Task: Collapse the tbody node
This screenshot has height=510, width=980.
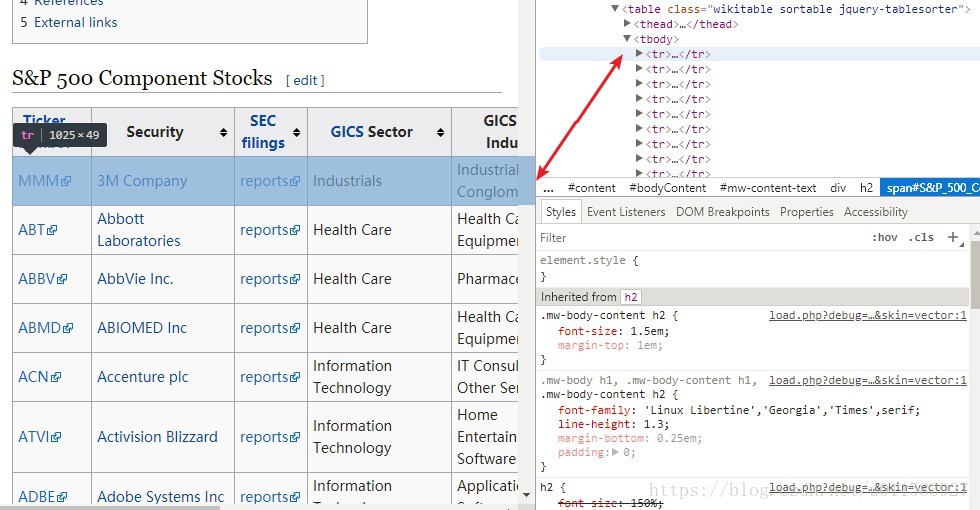Action: (x=628, y=39)
